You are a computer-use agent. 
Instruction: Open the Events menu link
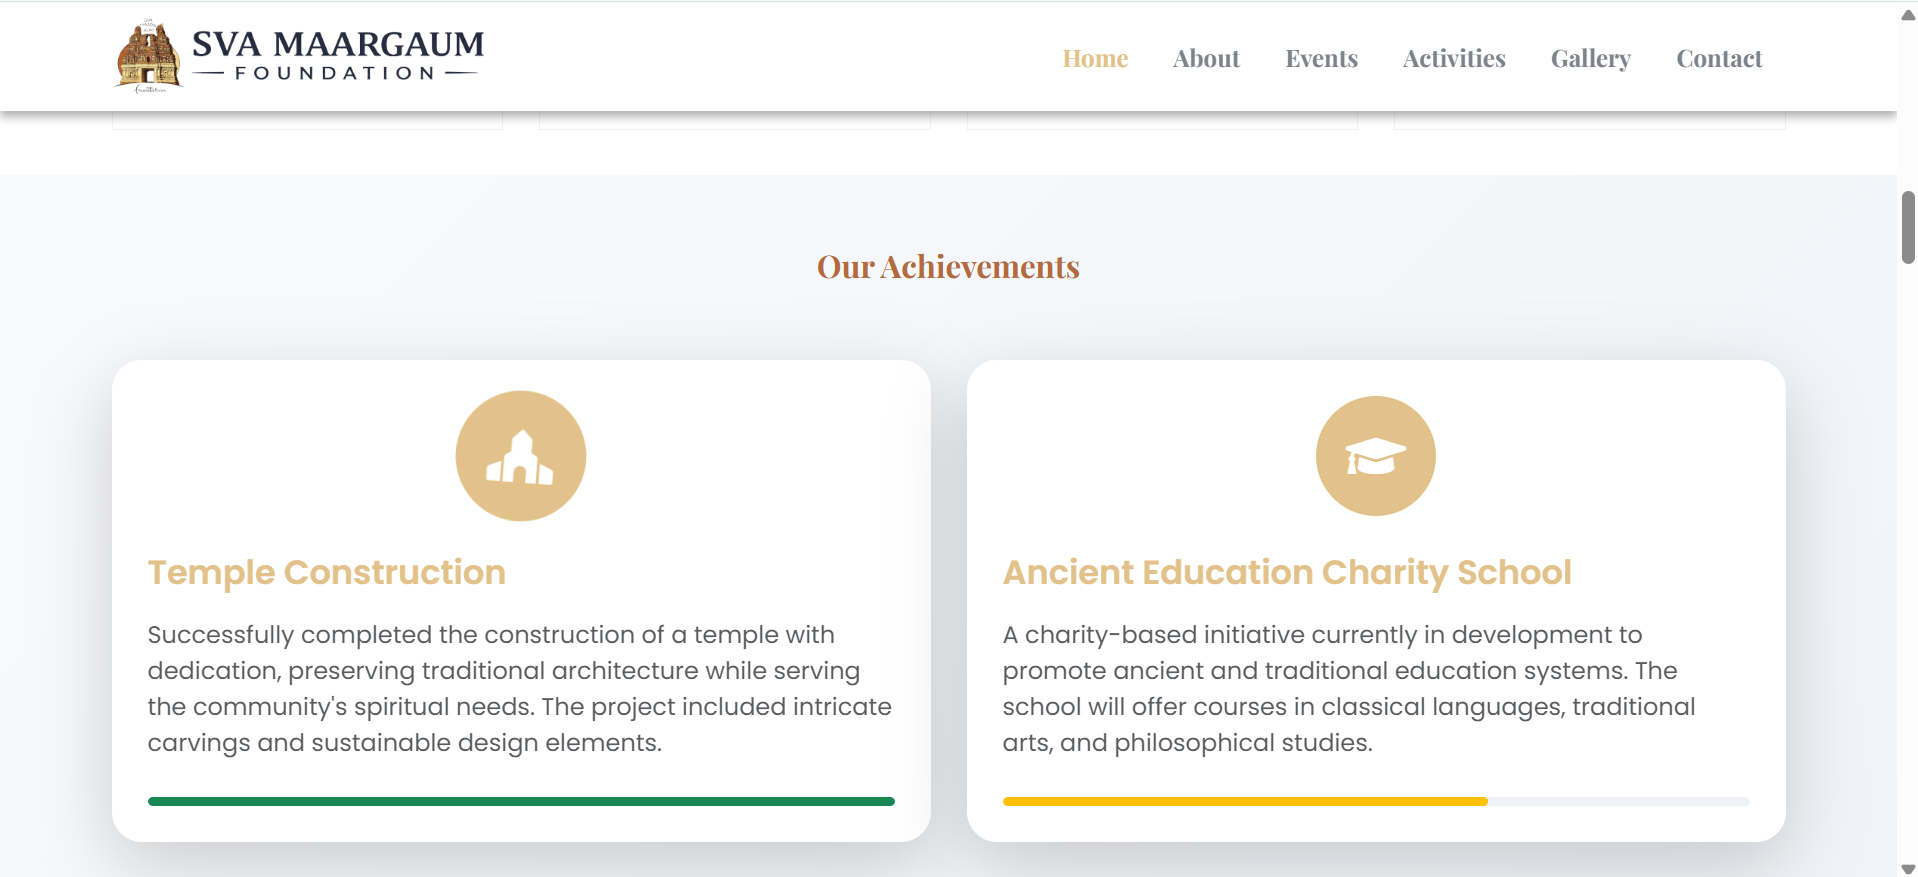(x=1321, y=59)
